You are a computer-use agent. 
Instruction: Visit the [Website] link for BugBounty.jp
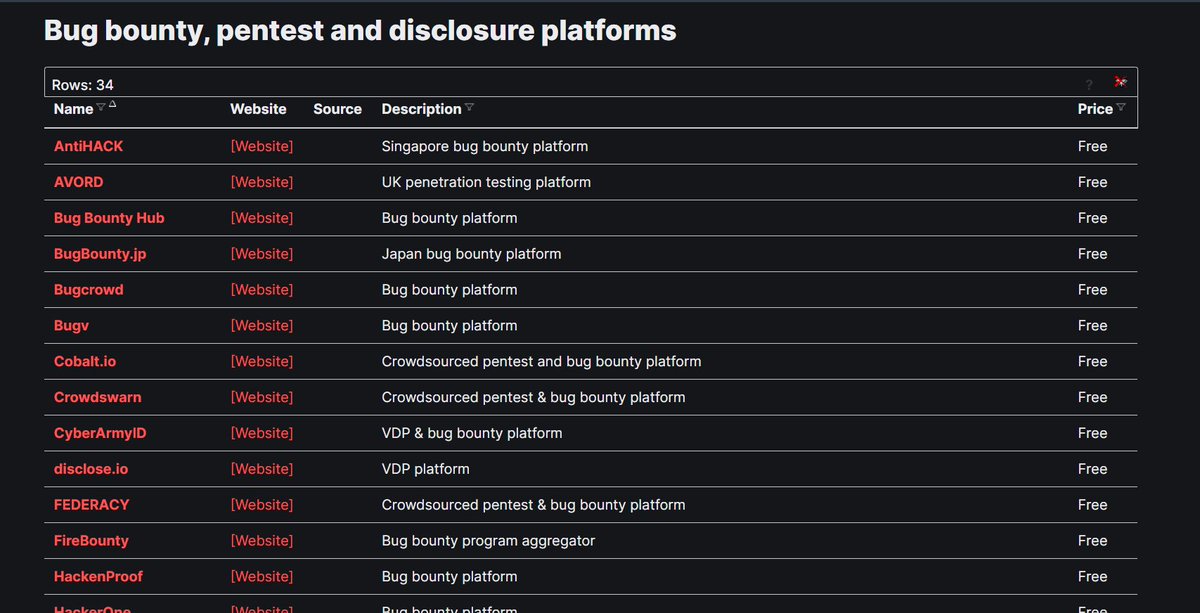tap(262, 254)
